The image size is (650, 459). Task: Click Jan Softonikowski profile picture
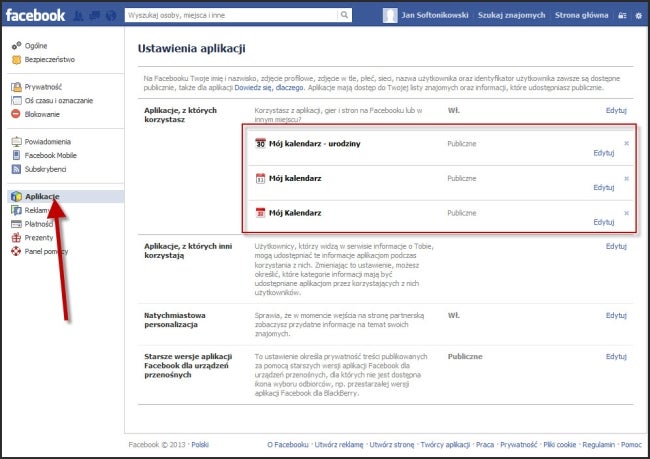click(390, 15)
